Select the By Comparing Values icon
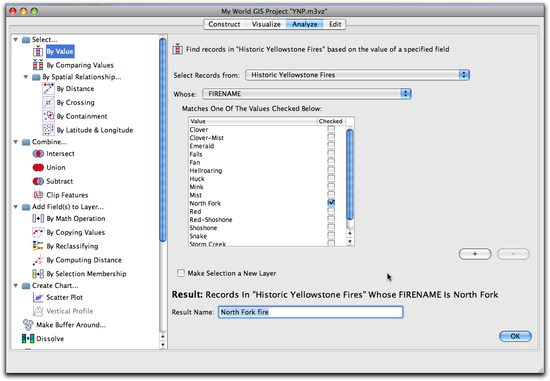 click(38, 65)
